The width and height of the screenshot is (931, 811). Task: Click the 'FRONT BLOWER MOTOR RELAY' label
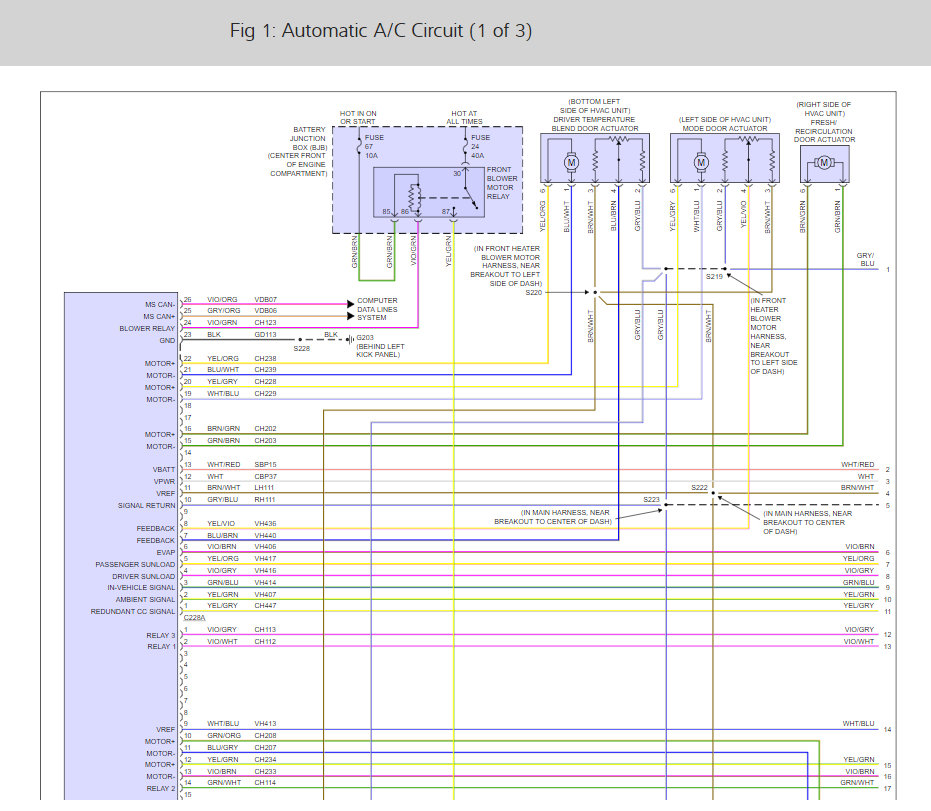click(502, 183)
